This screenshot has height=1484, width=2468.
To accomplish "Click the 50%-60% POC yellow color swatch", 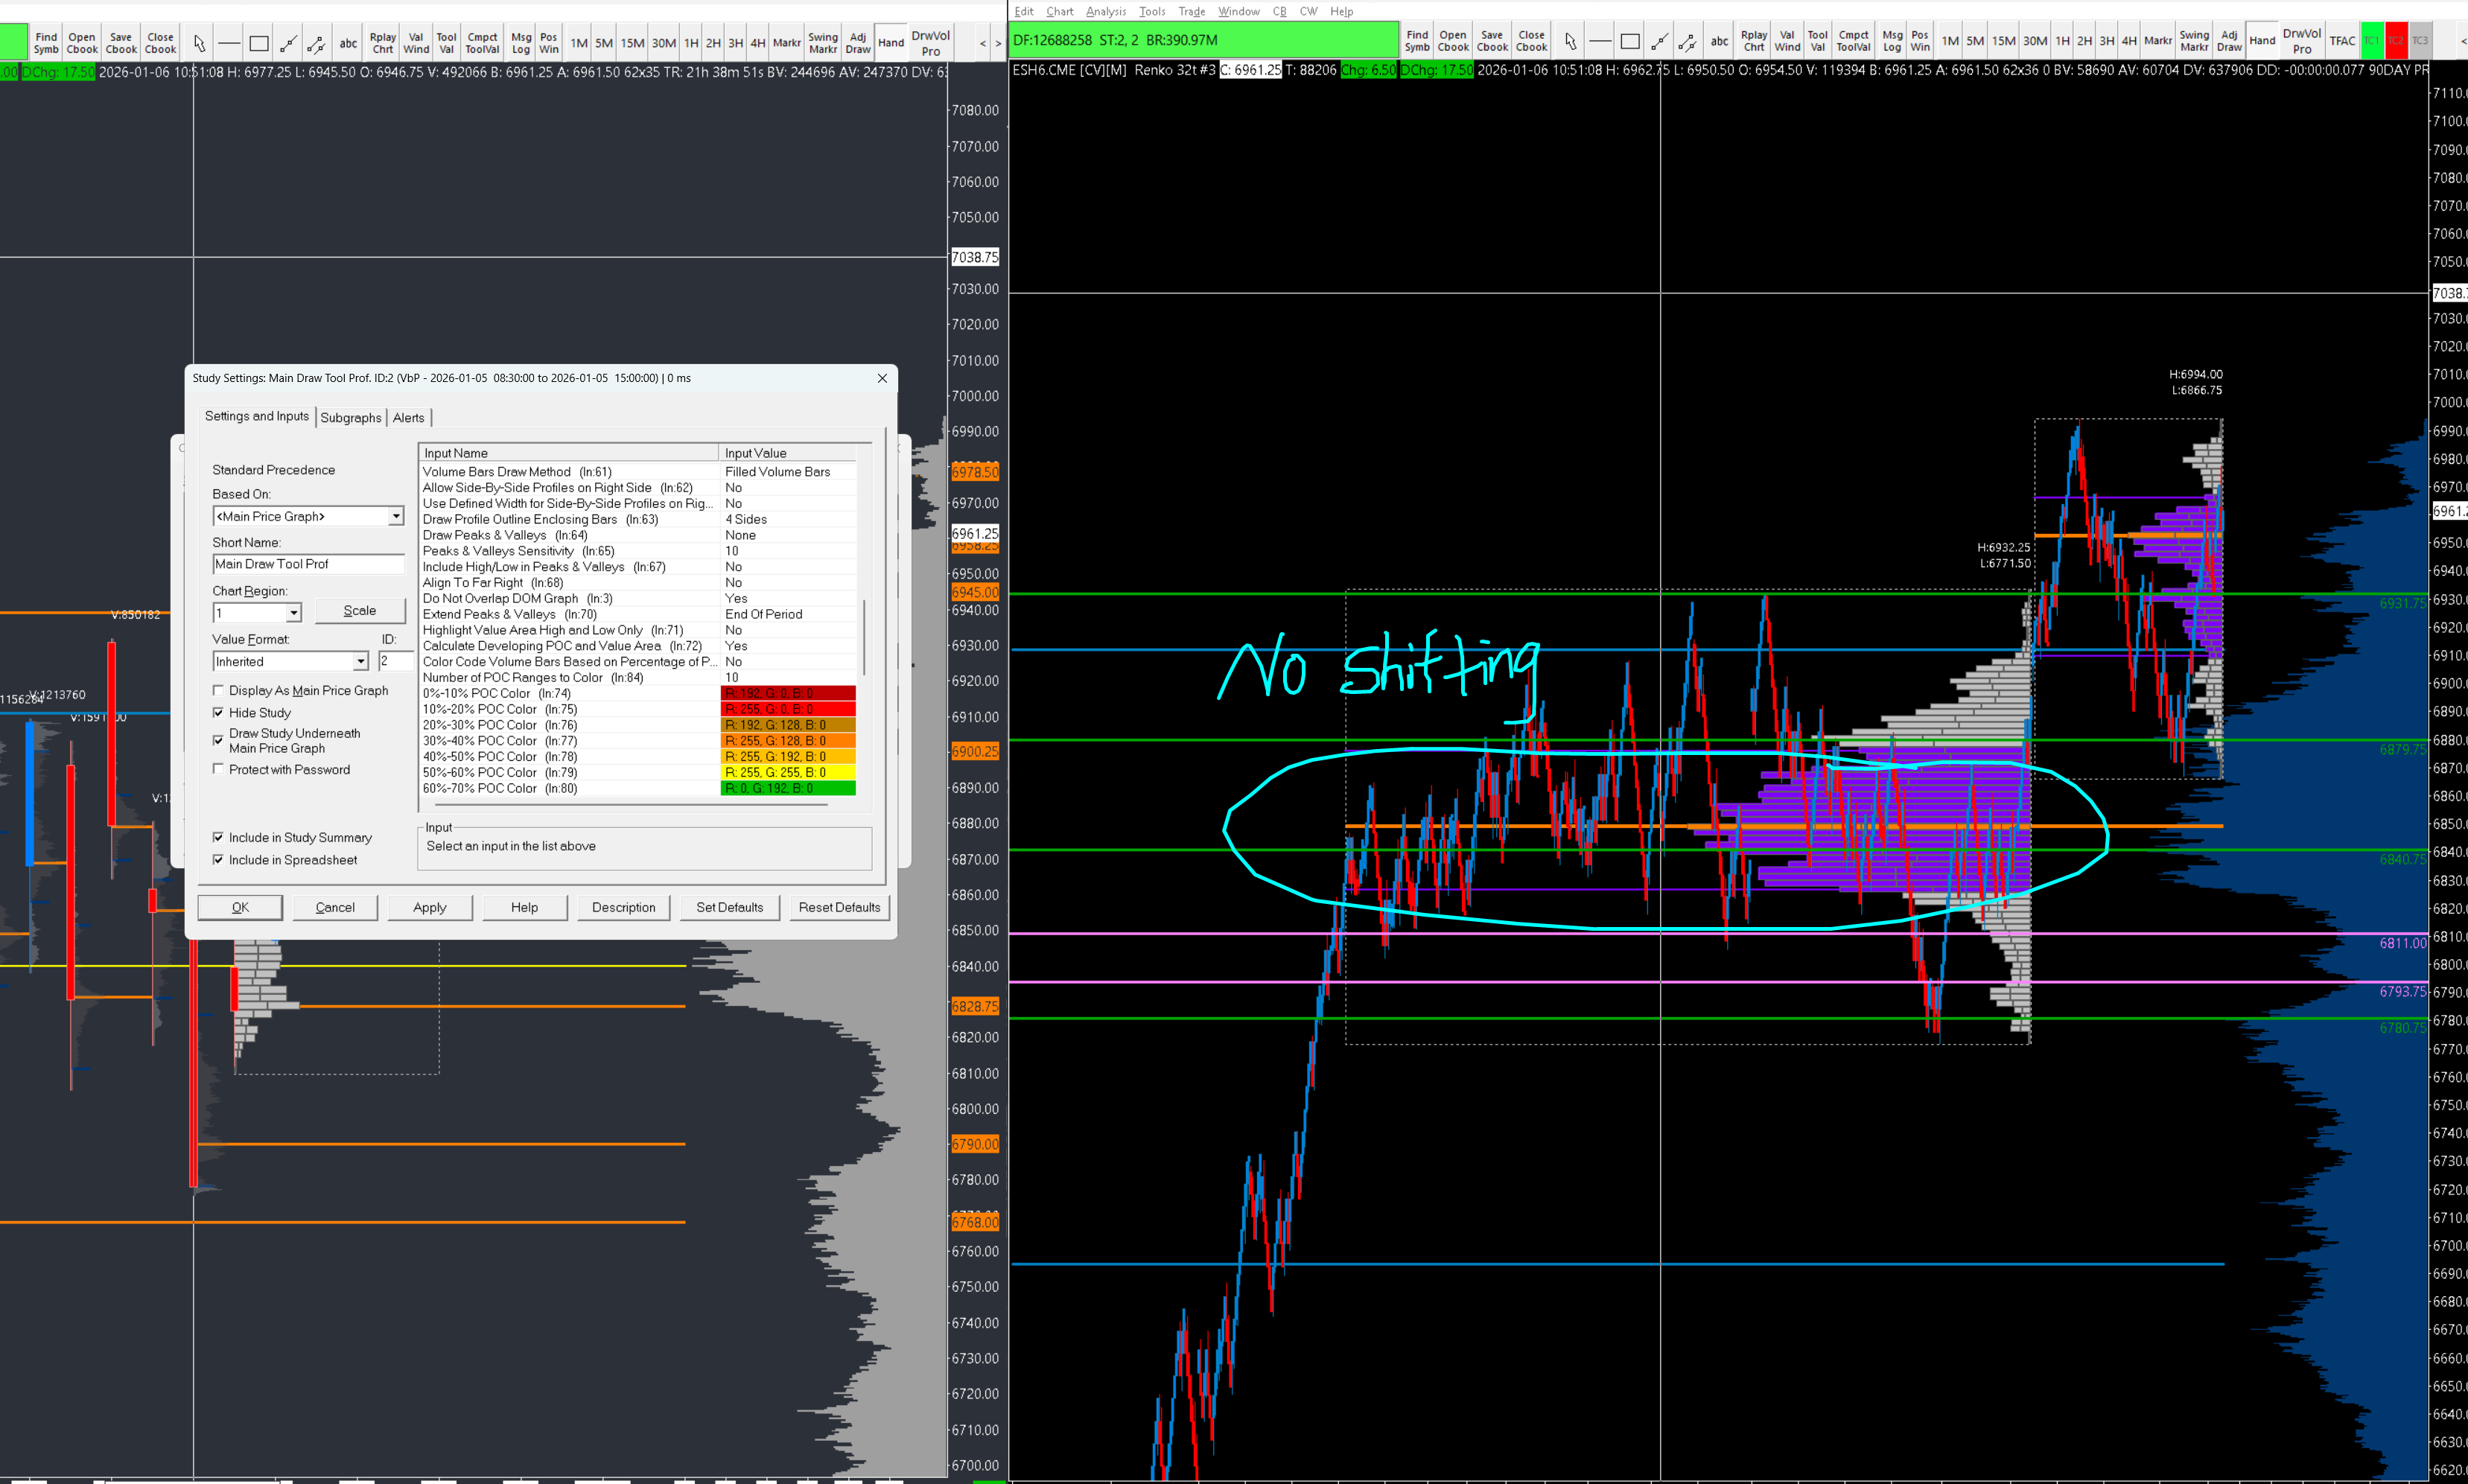I will pos(787,772).
